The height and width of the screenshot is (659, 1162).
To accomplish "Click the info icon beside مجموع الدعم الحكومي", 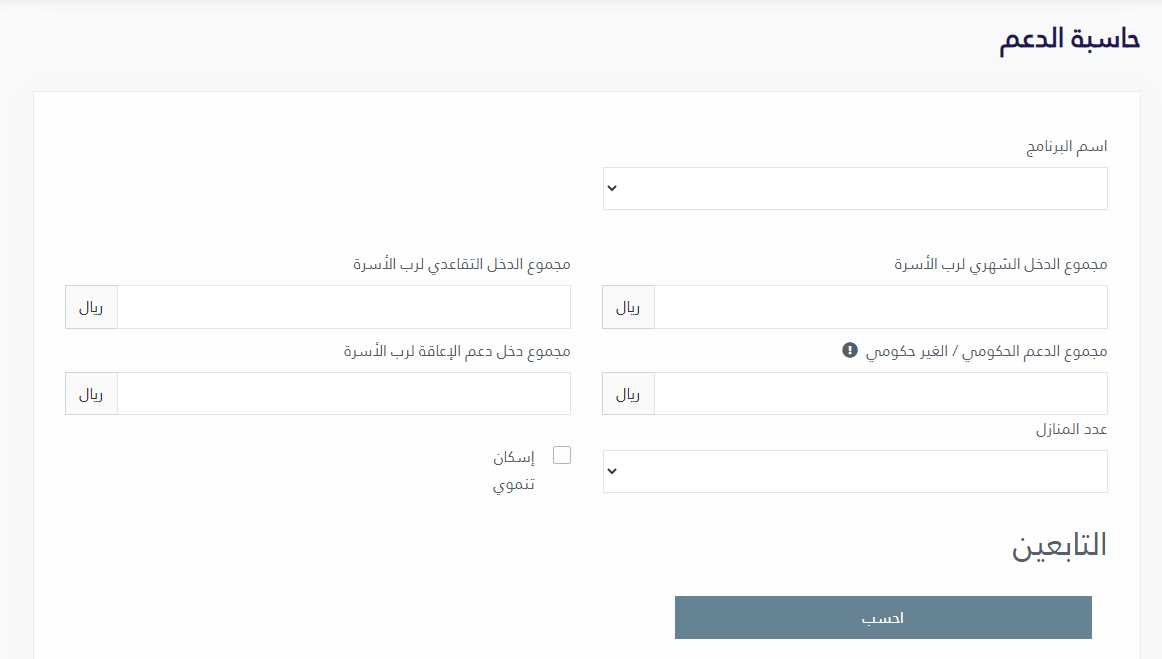I will point(849,350).
